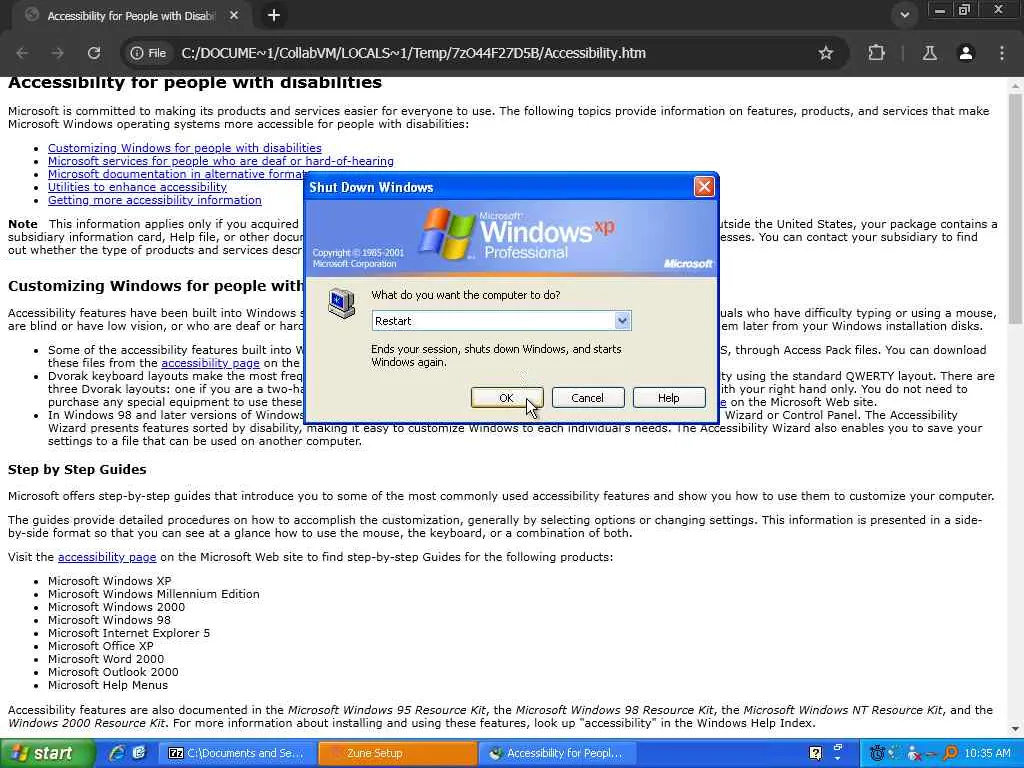Open accessibility page link in Access Pack bullet
The image size is (1024, 768).
[x=210, y=363]
